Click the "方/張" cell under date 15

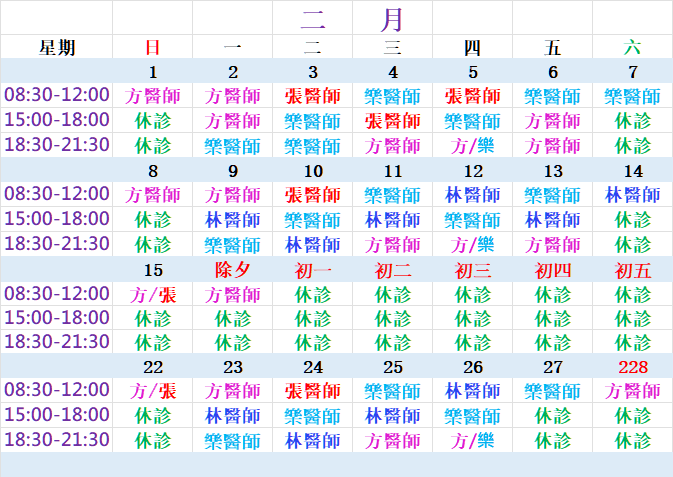click(152, 294)
